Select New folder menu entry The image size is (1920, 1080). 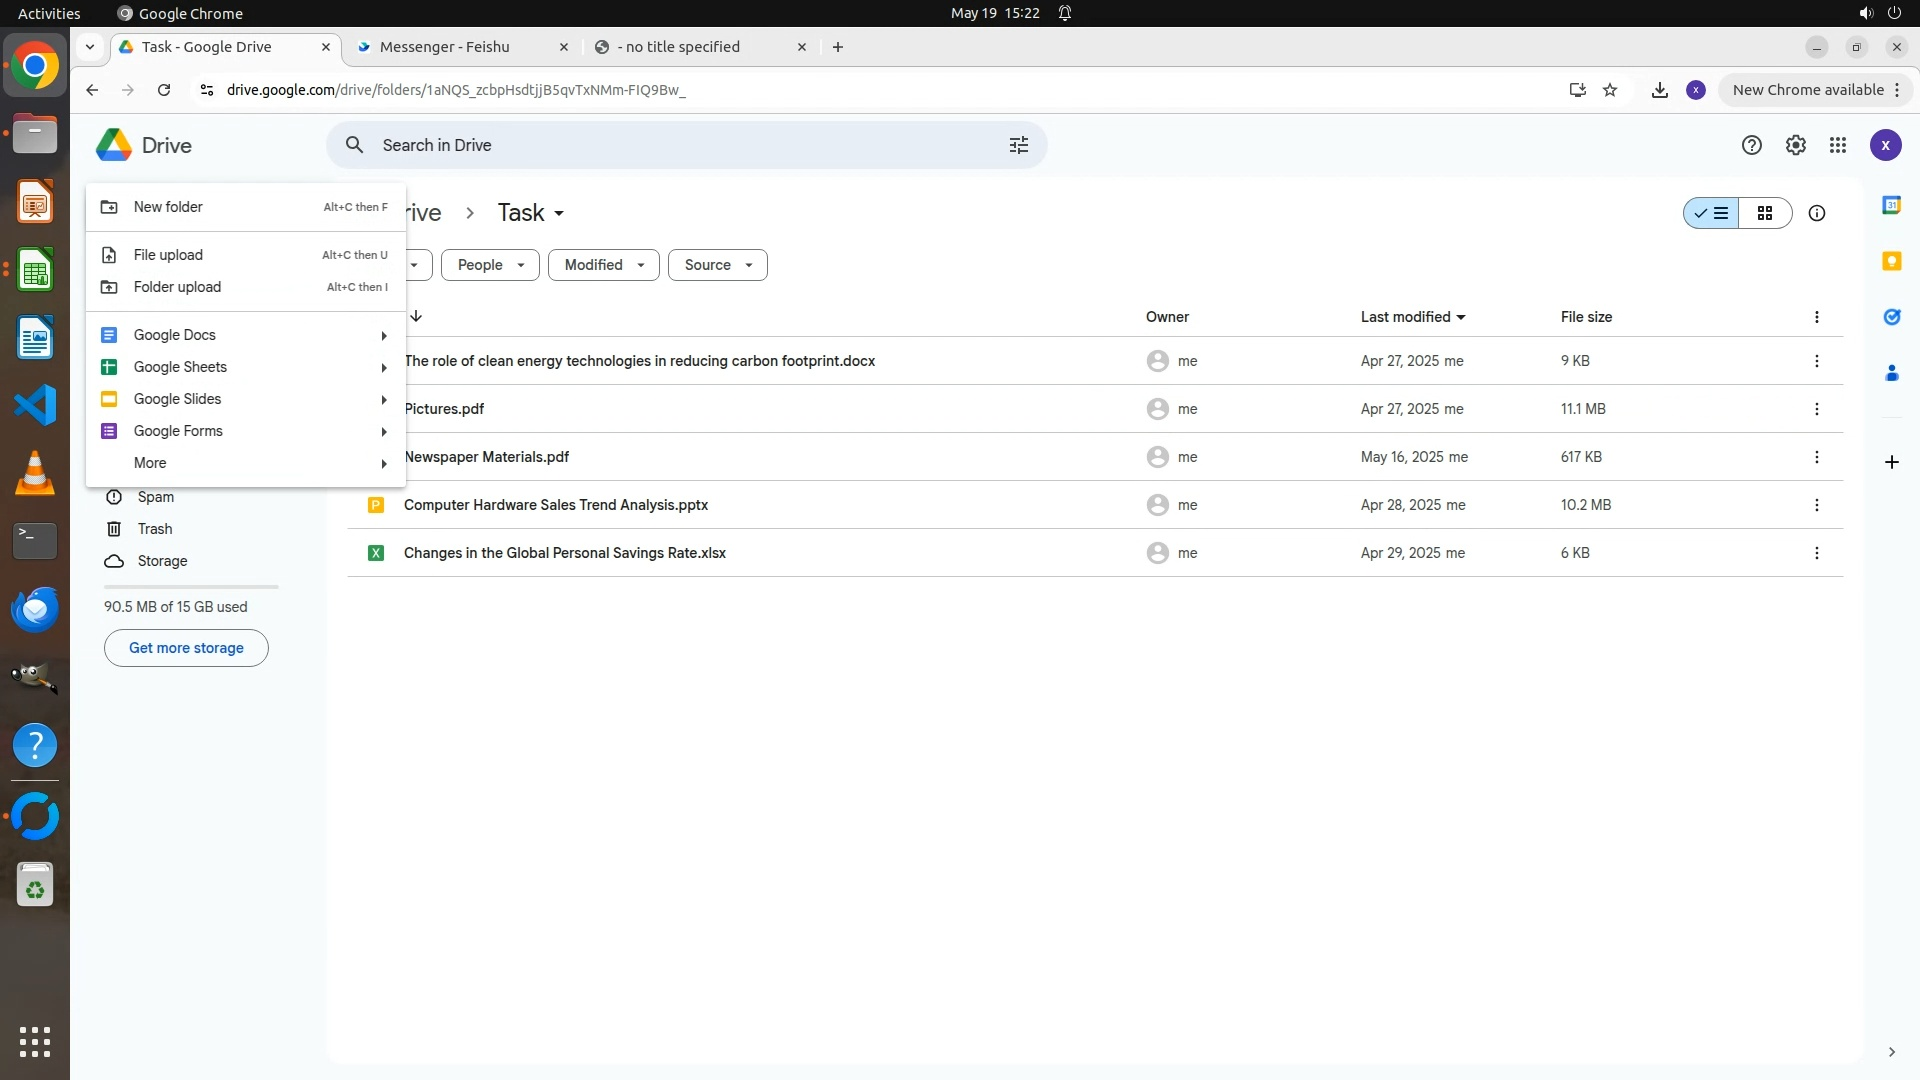(168, 207)
